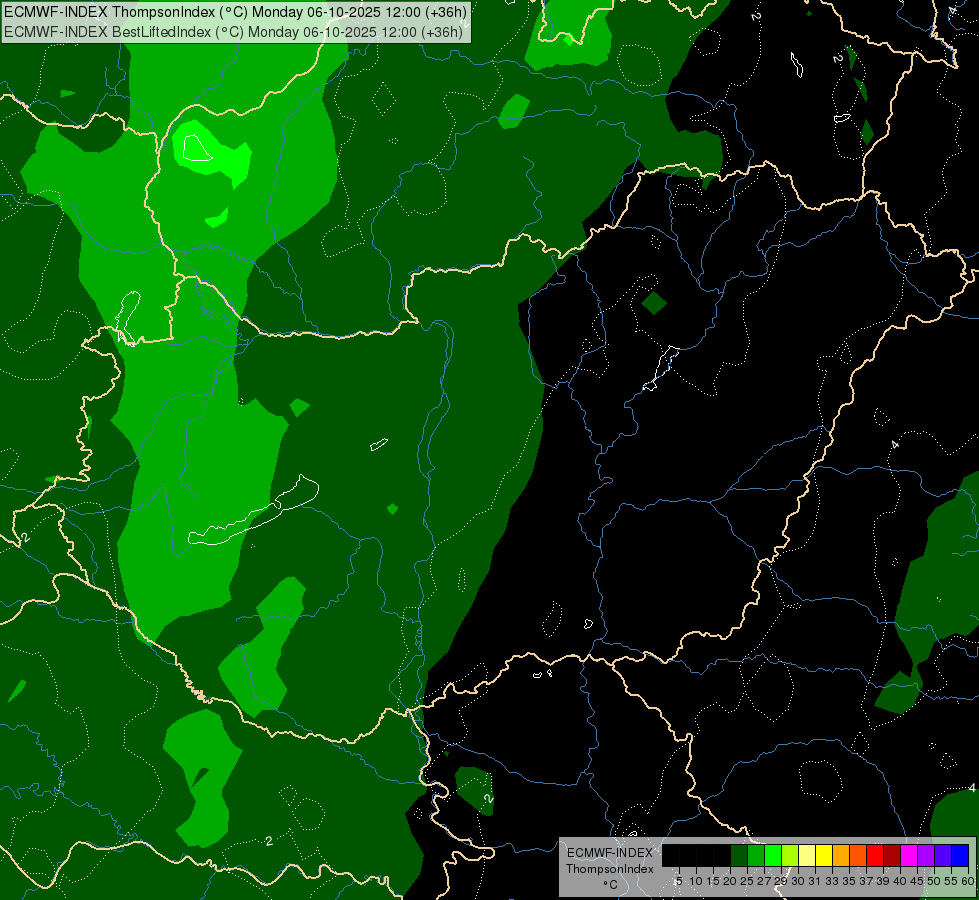The image size is (979, 900).
Task: Click the legend tick value '10'
Action: point(696,881)
